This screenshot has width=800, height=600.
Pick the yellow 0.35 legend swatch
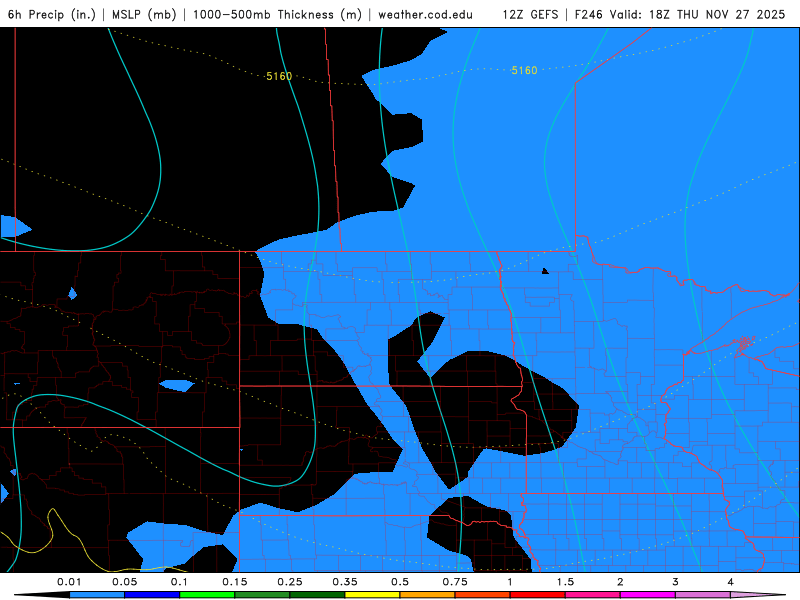point(372,595)
